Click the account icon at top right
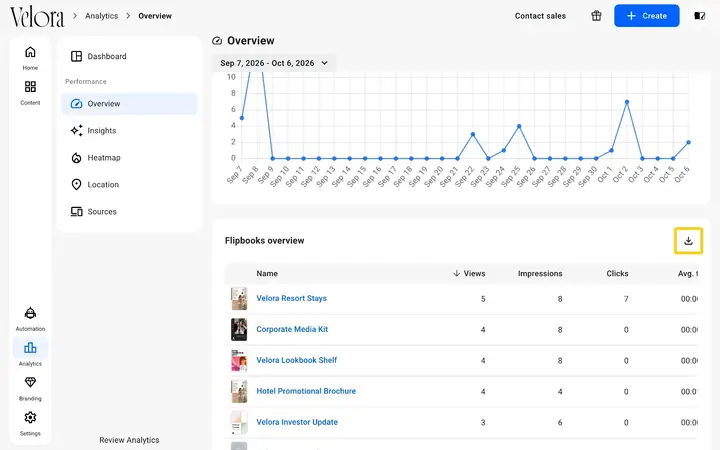This screenshot has height=450, width=720. pyautogui.click(x=699, y=16)
